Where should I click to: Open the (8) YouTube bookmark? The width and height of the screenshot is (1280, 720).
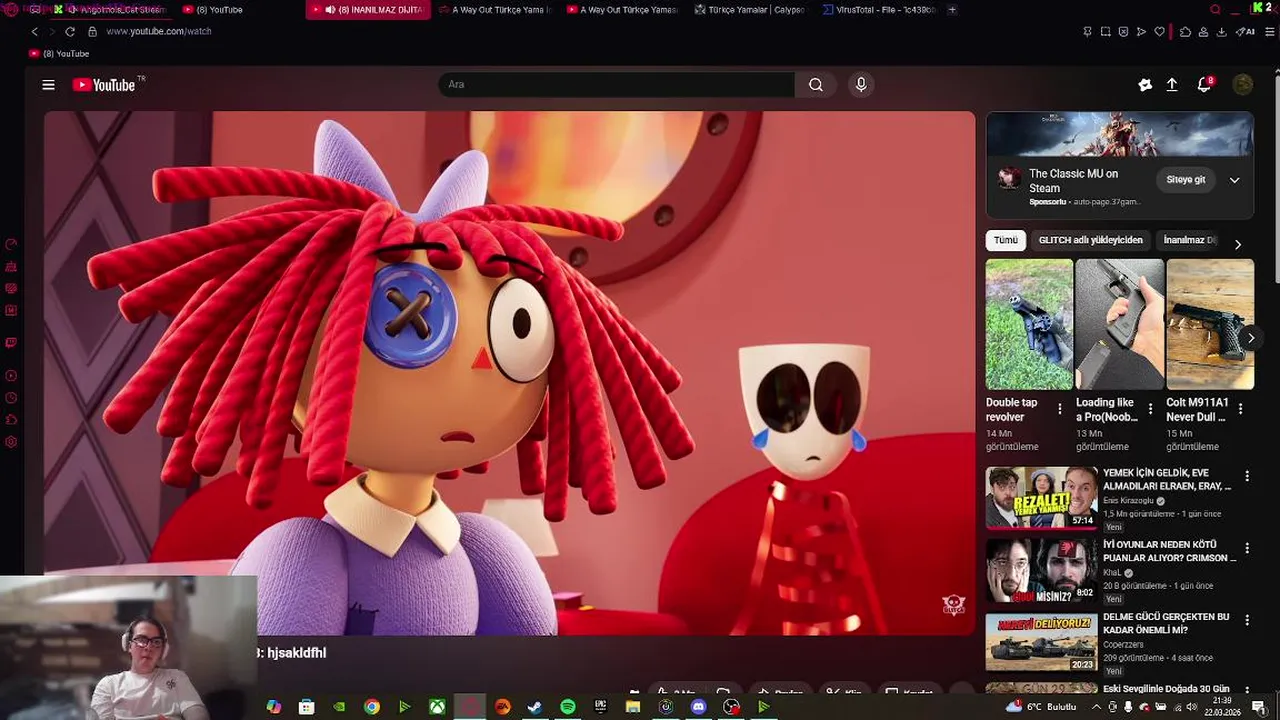(60, 54)
